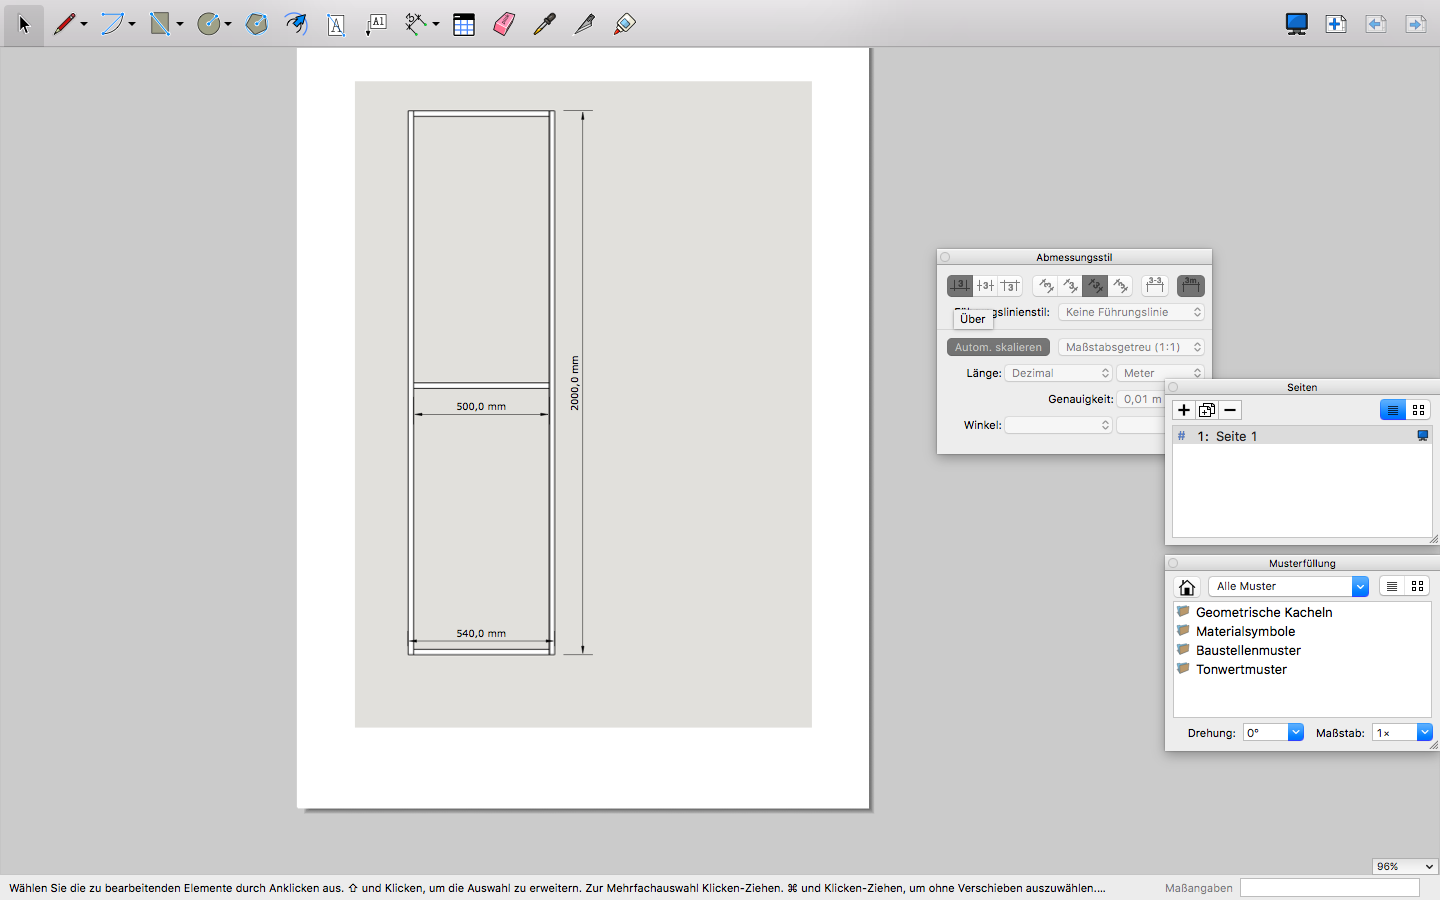
Task: Click the Maßangaben input field
Action: coord(1329,887)
